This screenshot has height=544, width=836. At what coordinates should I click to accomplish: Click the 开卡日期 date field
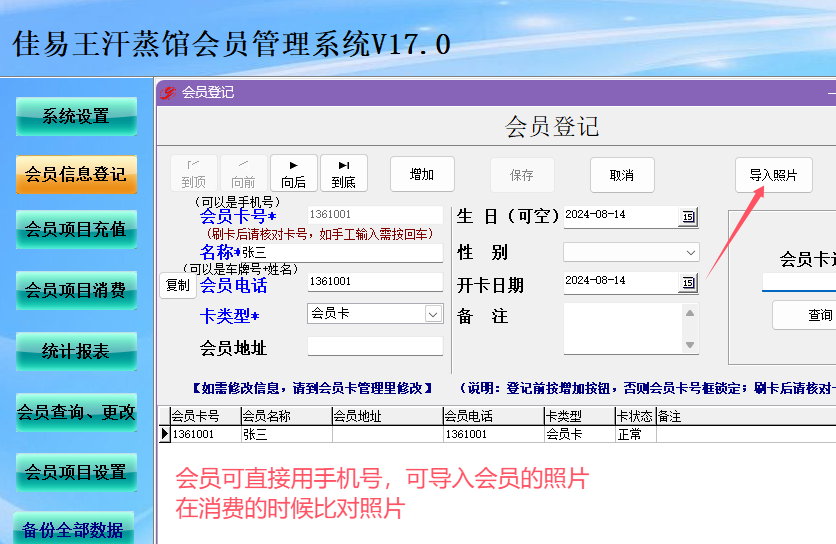coord(621,283)
